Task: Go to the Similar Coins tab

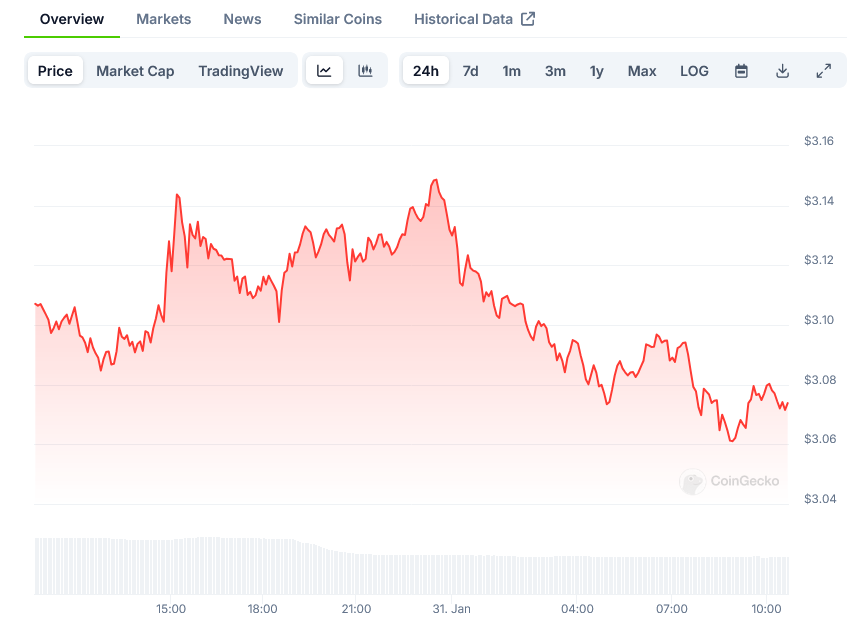Action: pyautogui.click(x=337, y=19)
